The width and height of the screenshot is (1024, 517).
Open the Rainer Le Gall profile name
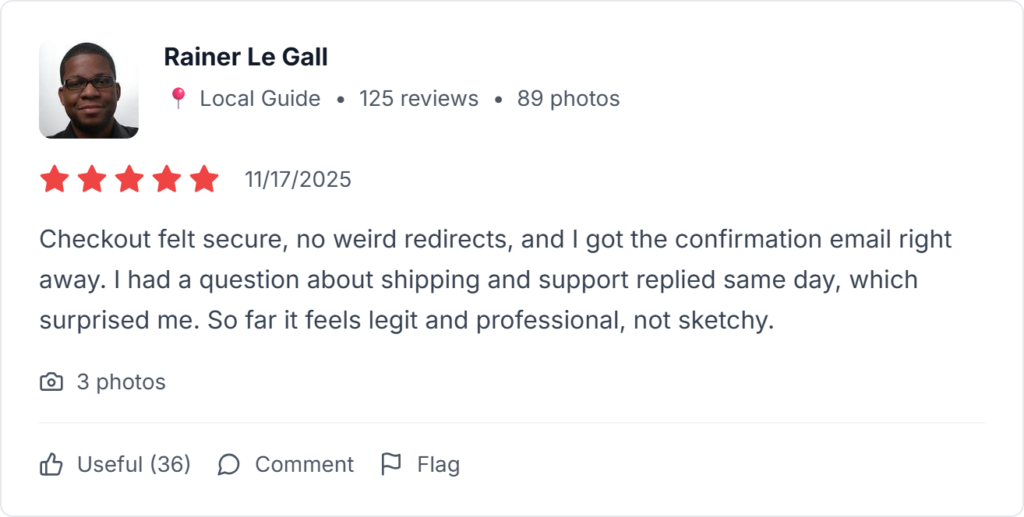tap(246, 57)
